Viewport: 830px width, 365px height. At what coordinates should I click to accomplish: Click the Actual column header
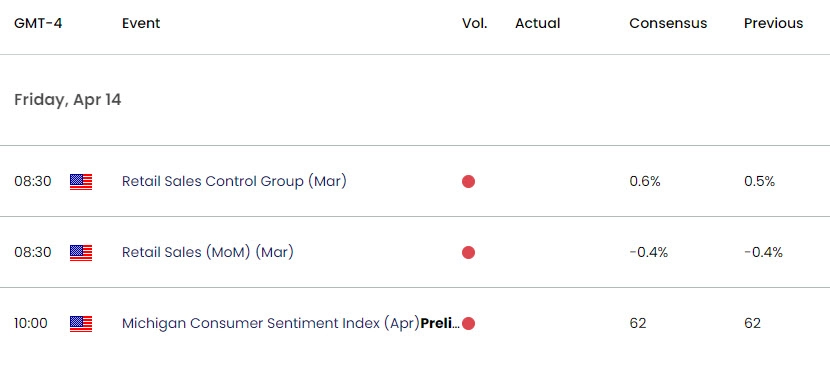[x=537, y=23]
